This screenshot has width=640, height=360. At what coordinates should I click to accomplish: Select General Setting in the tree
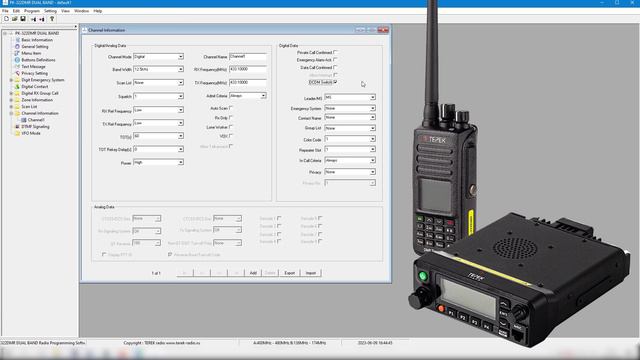(35, 47)
